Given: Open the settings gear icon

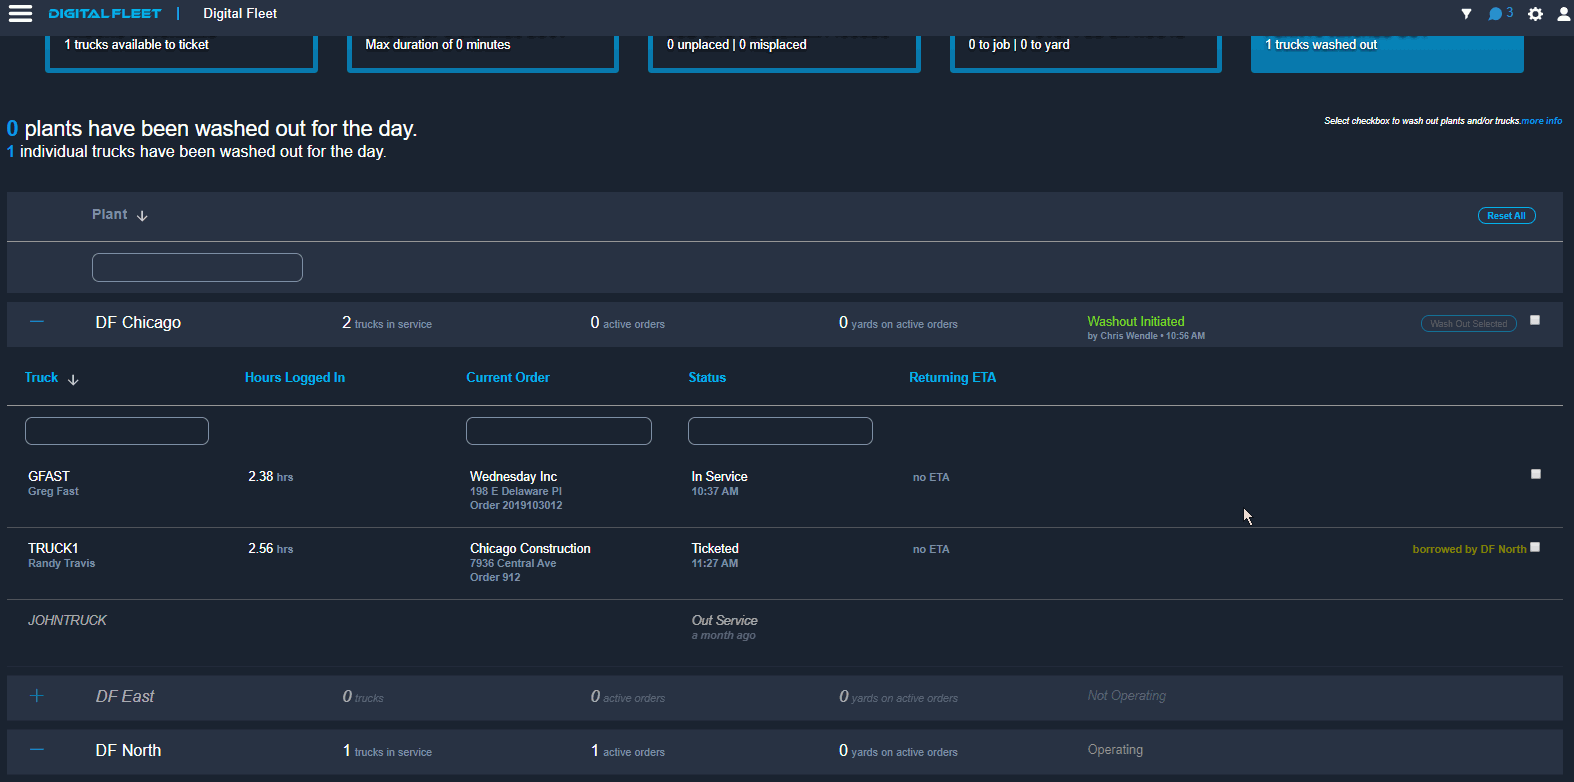Looking at the screenshot, I should coord(1535,14).
